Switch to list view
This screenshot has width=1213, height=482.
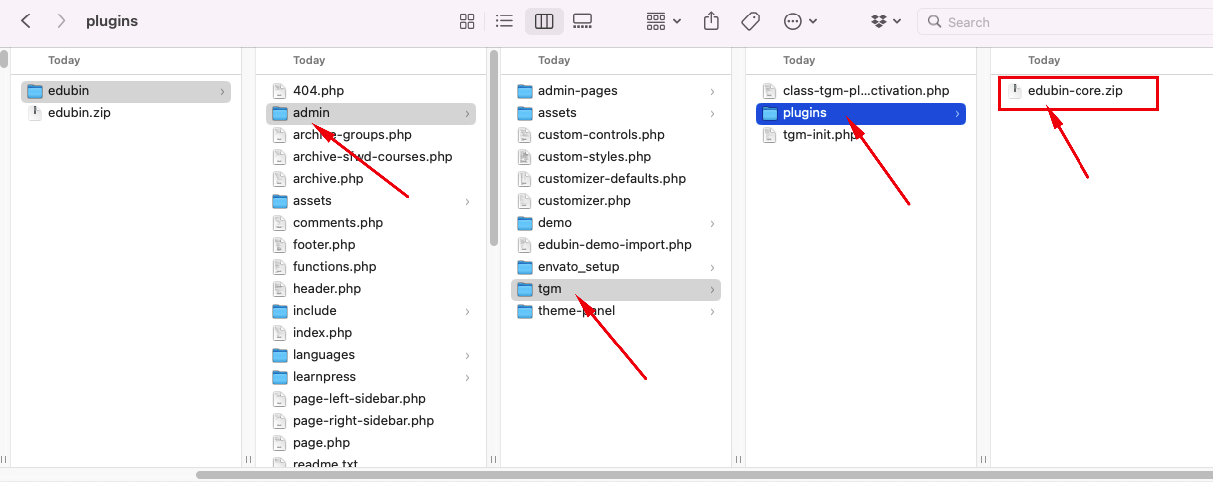[505, 21]
